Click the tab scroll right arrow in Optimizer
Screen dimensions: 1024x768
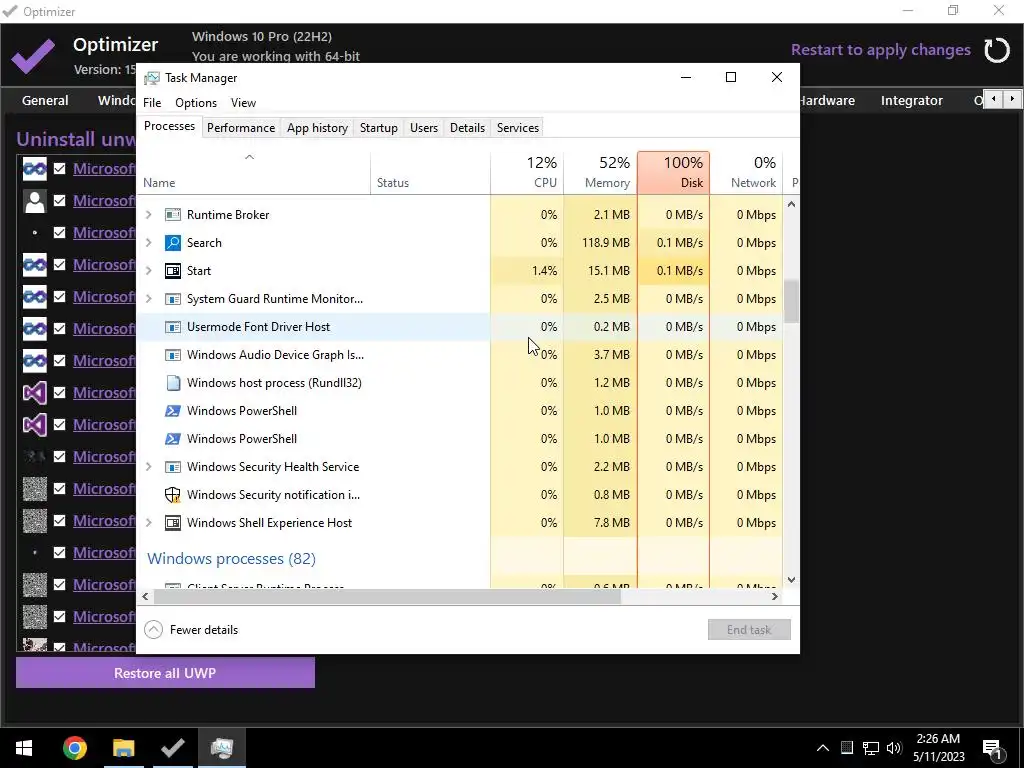click(x=1012, y=99)
